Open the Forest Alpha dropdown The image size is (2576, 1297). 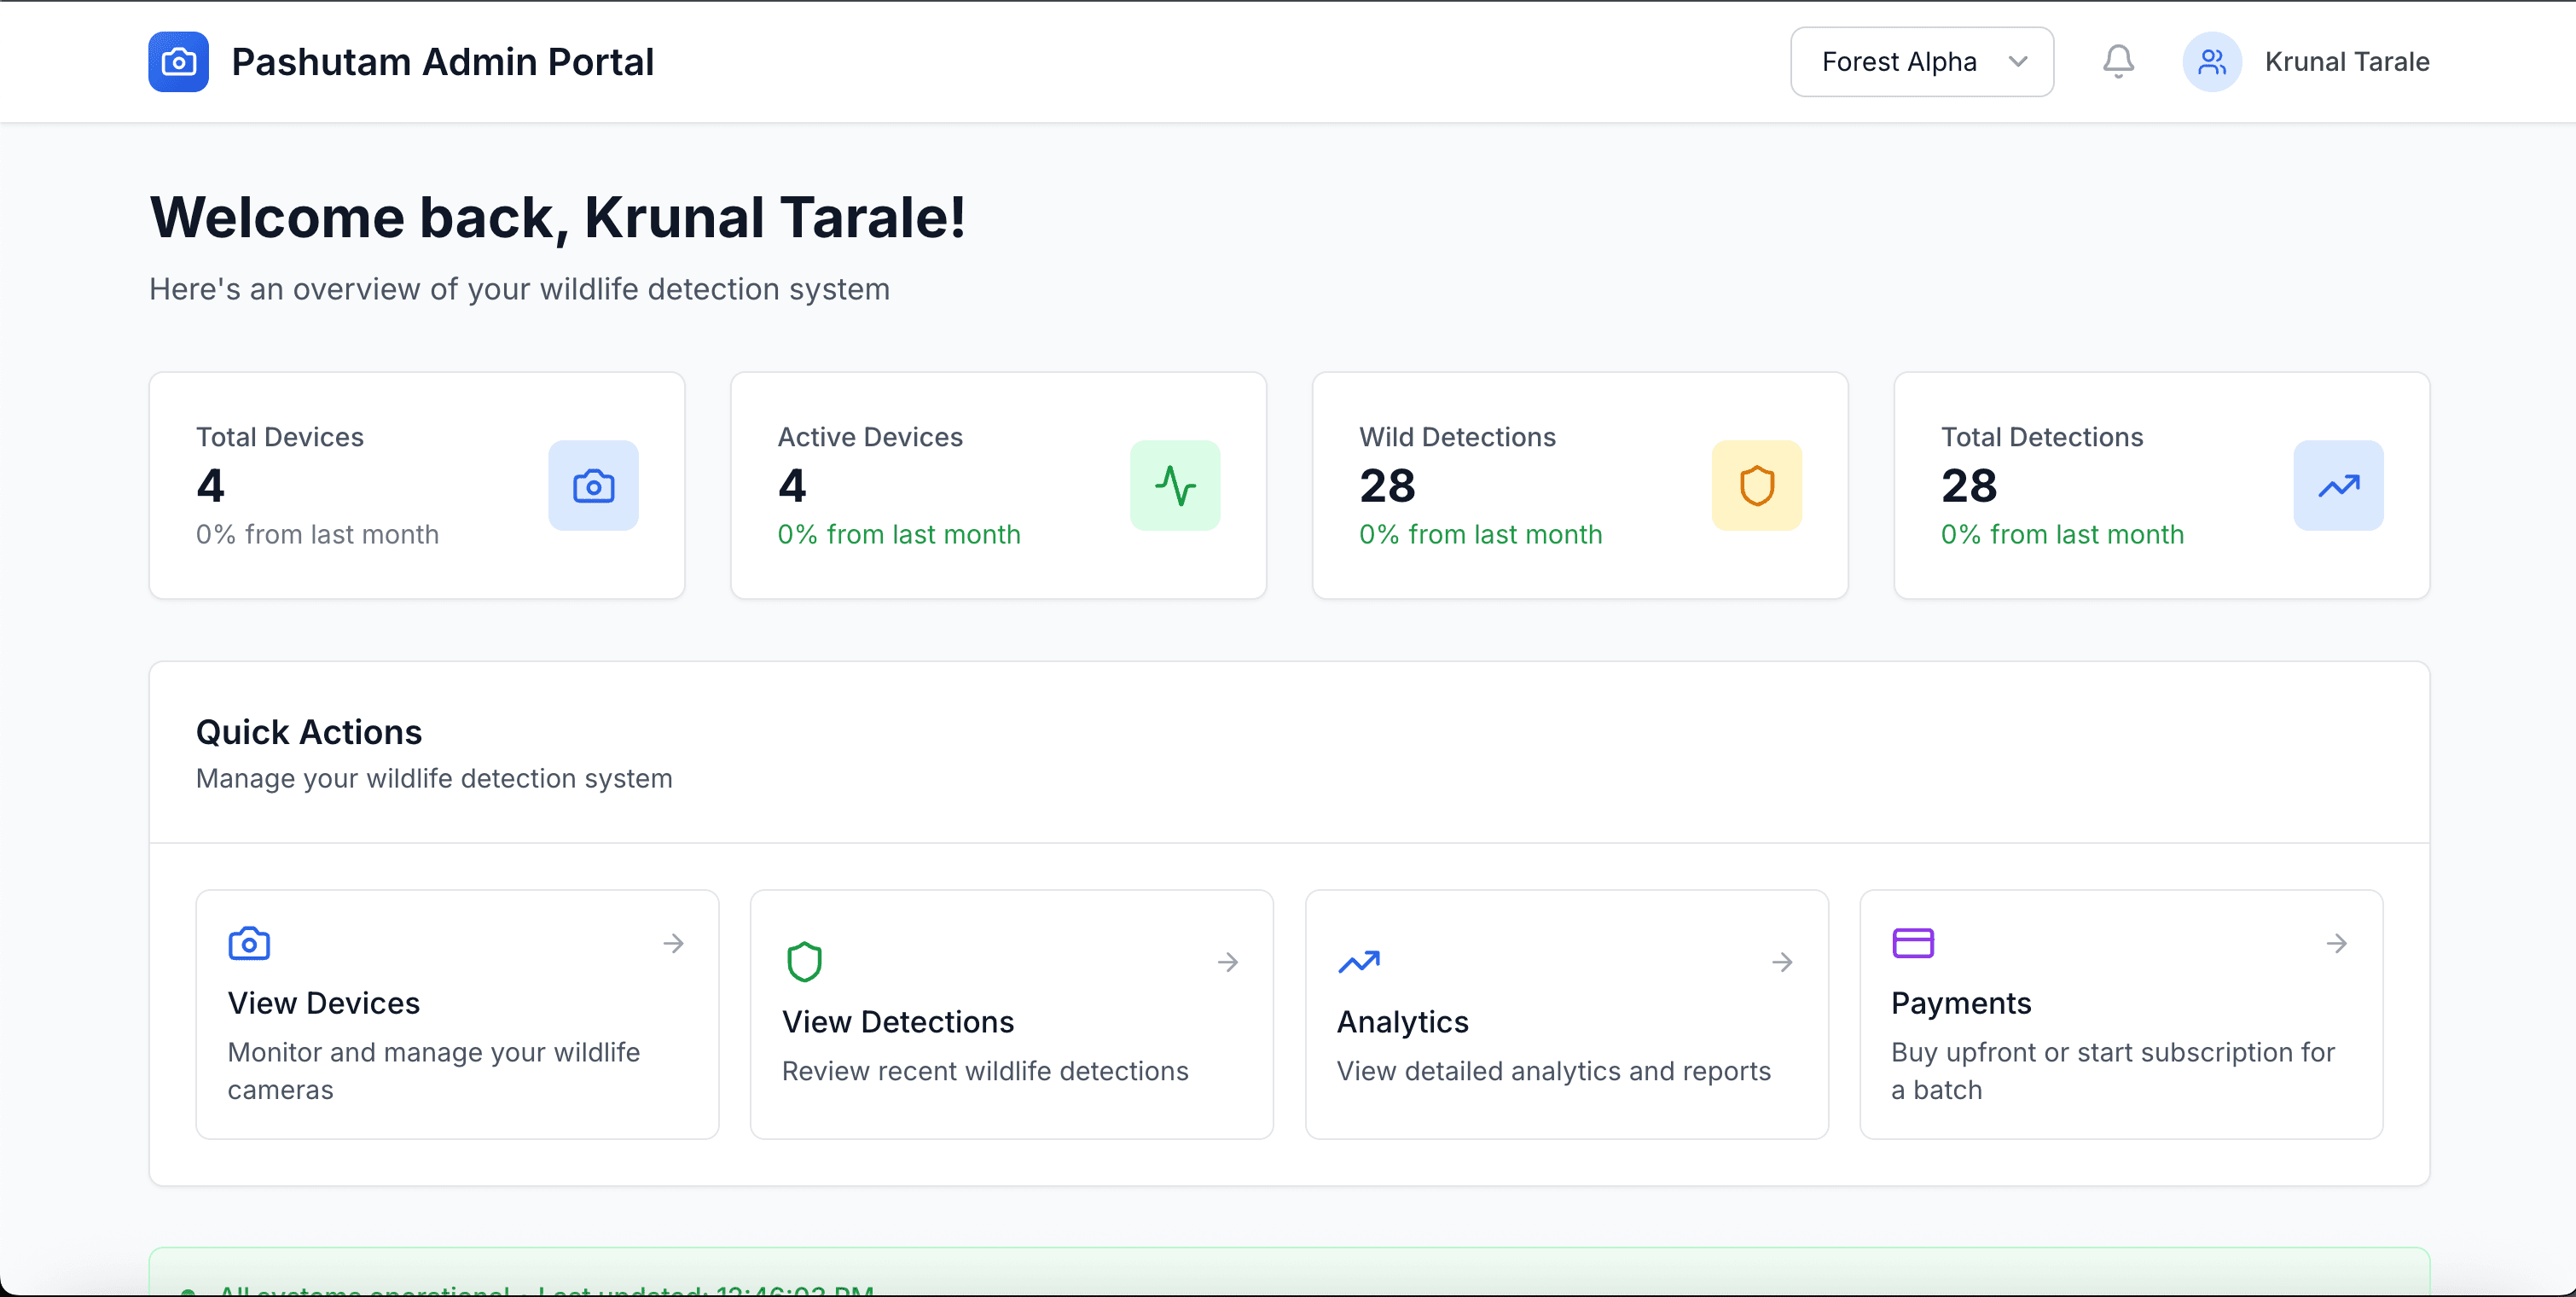point(1922,62)
